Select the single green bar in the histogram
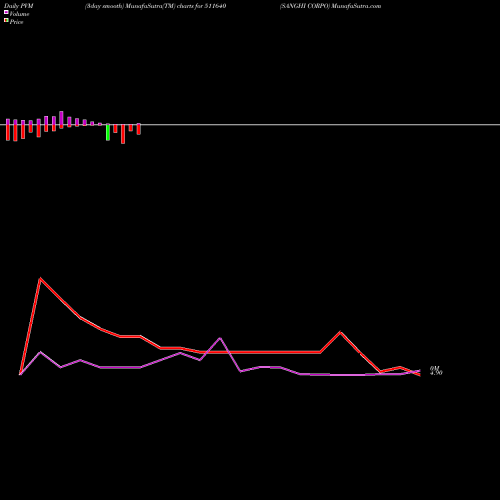The image size is (500, 500). click(108, 132)
